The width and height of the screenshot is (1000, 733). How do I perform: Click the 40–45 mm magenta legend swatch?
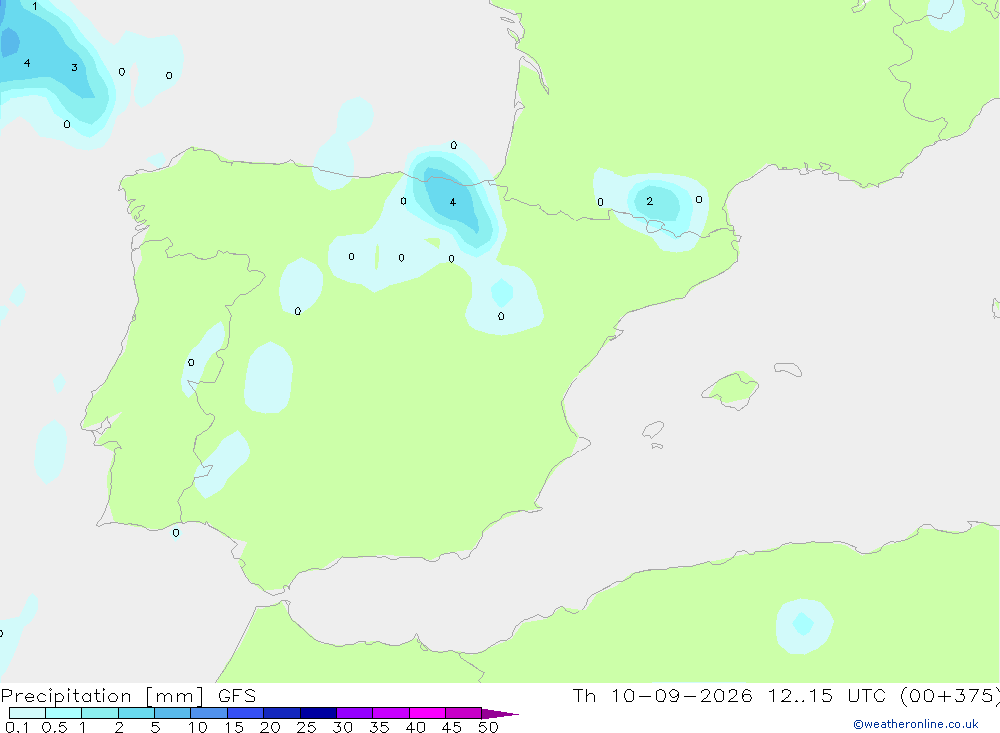pos(427,713)
